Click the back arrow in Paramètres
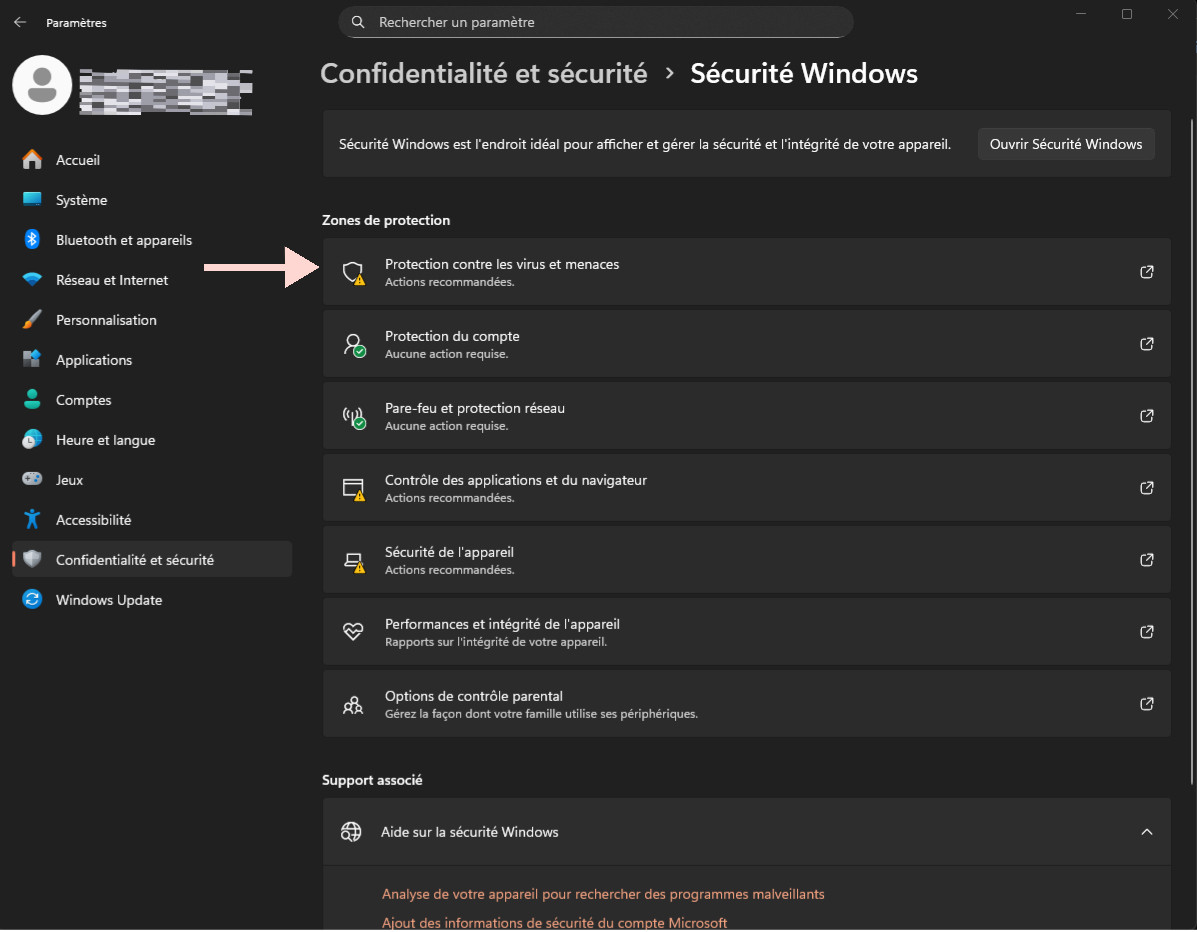 [20, 22]
